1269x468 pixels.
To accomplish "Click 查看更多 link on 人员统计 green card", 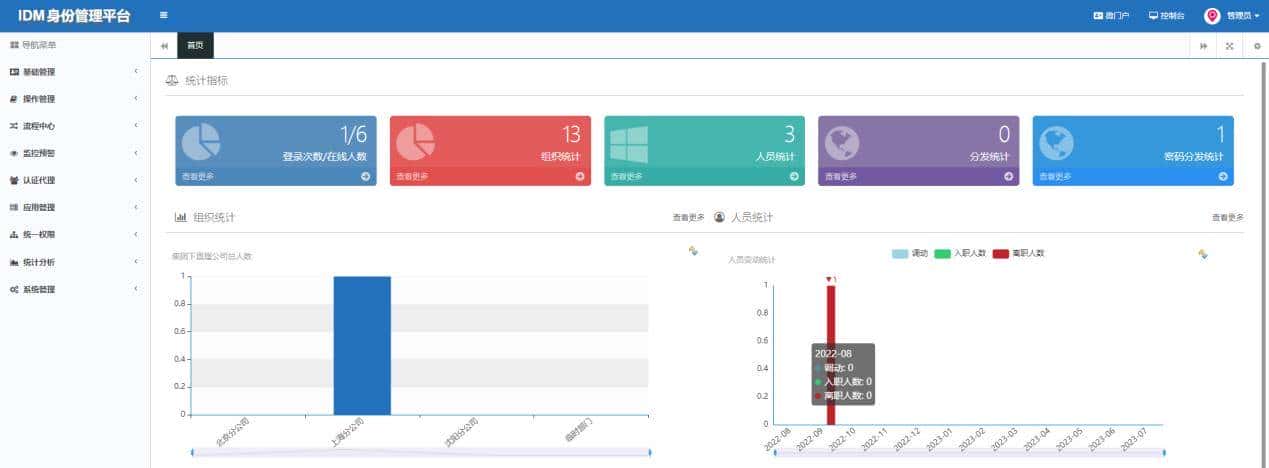I will (x=626, y=177).
